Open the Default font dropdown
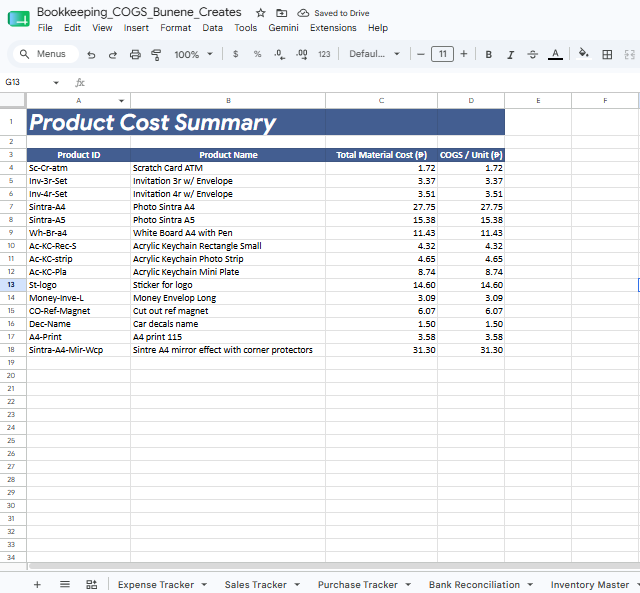The height and width of the screenshot is (593, 640). [374, 54]
